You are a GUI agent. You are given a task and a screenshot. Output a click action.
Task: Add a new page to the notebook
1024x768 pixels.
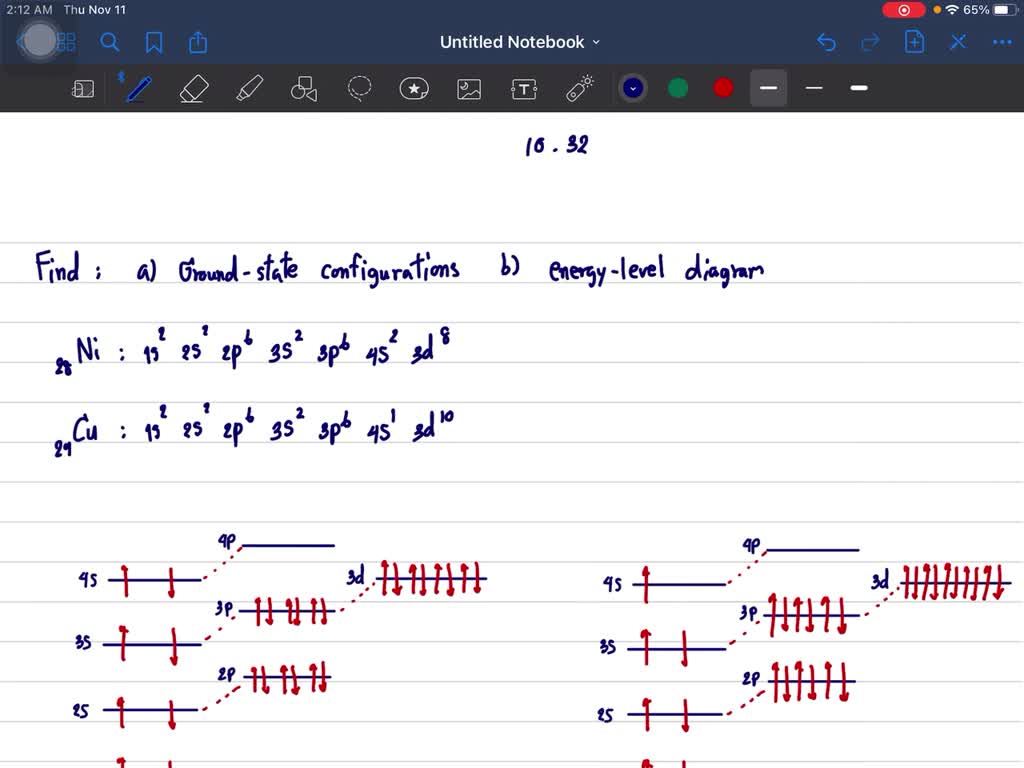point(914,42)
